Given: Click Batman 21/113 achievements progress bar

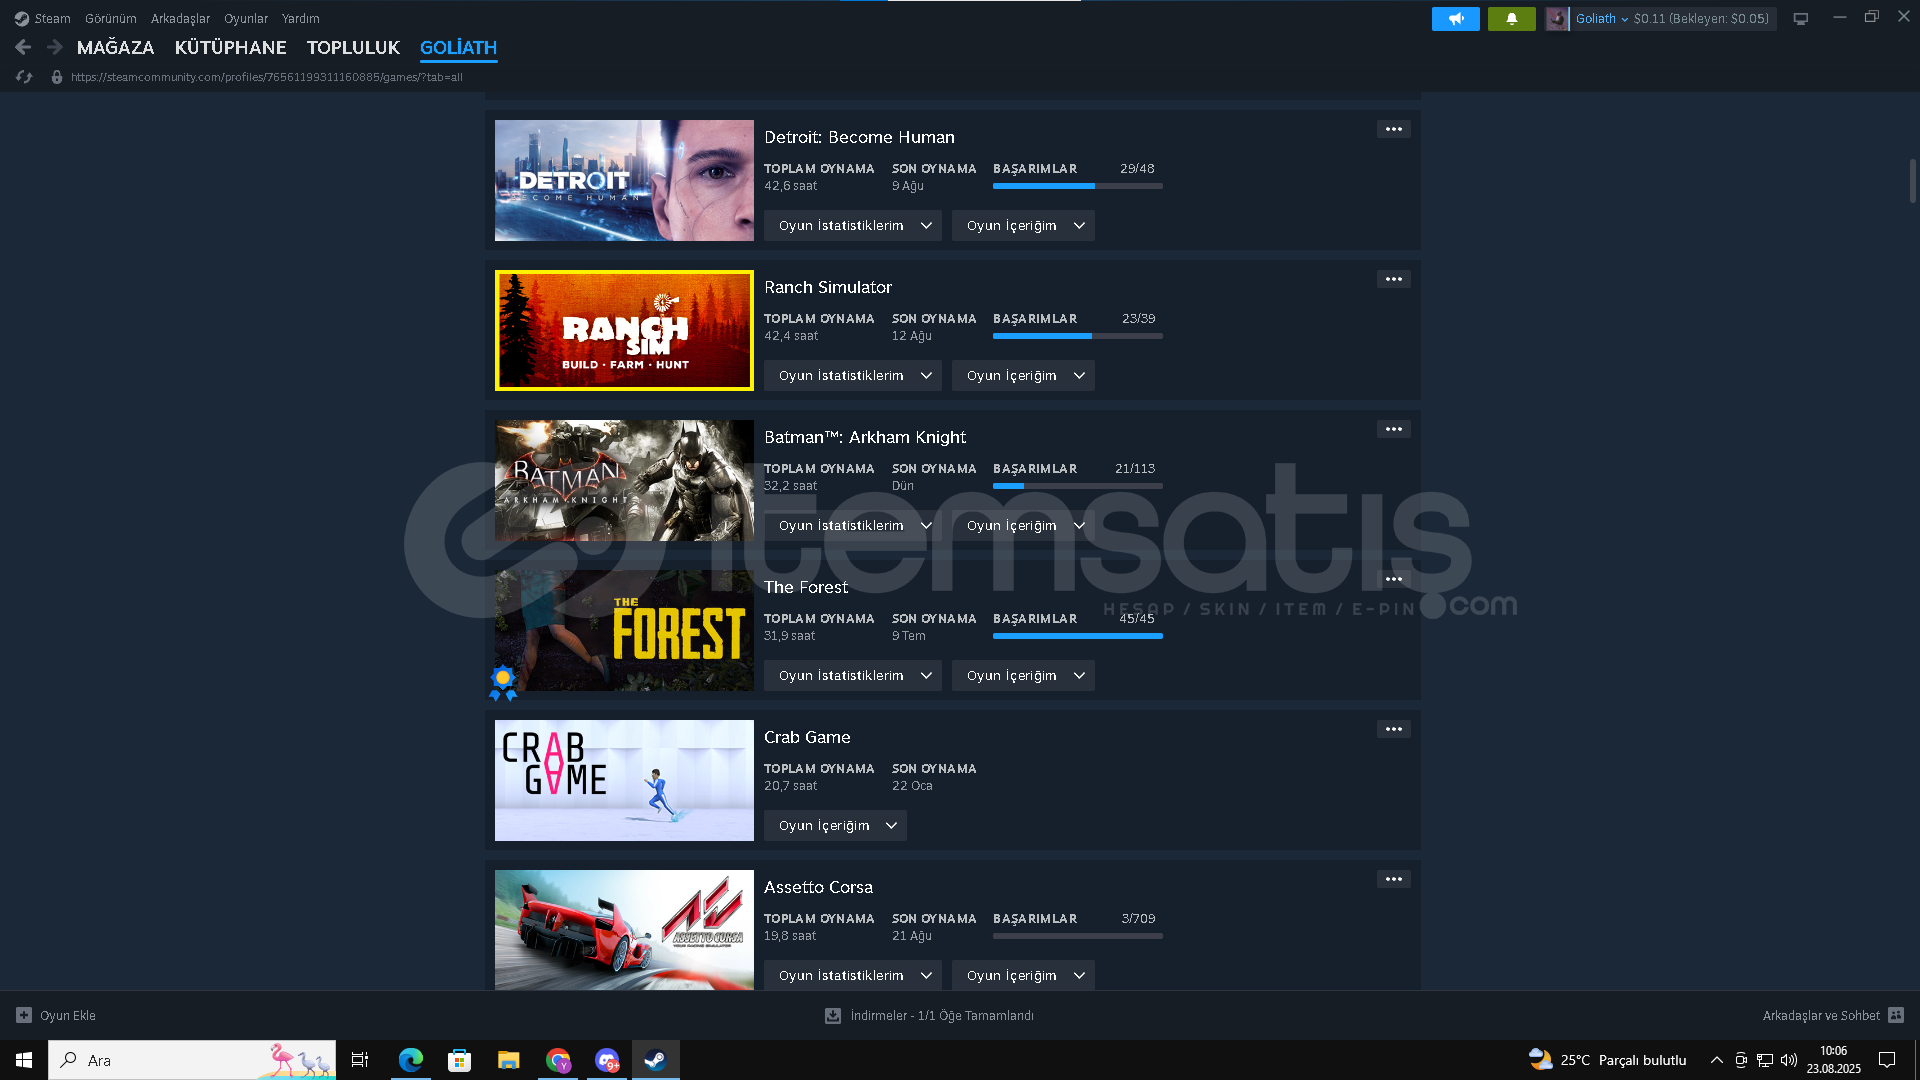Looking at the screenshot, I should [x=1078, y=486].
